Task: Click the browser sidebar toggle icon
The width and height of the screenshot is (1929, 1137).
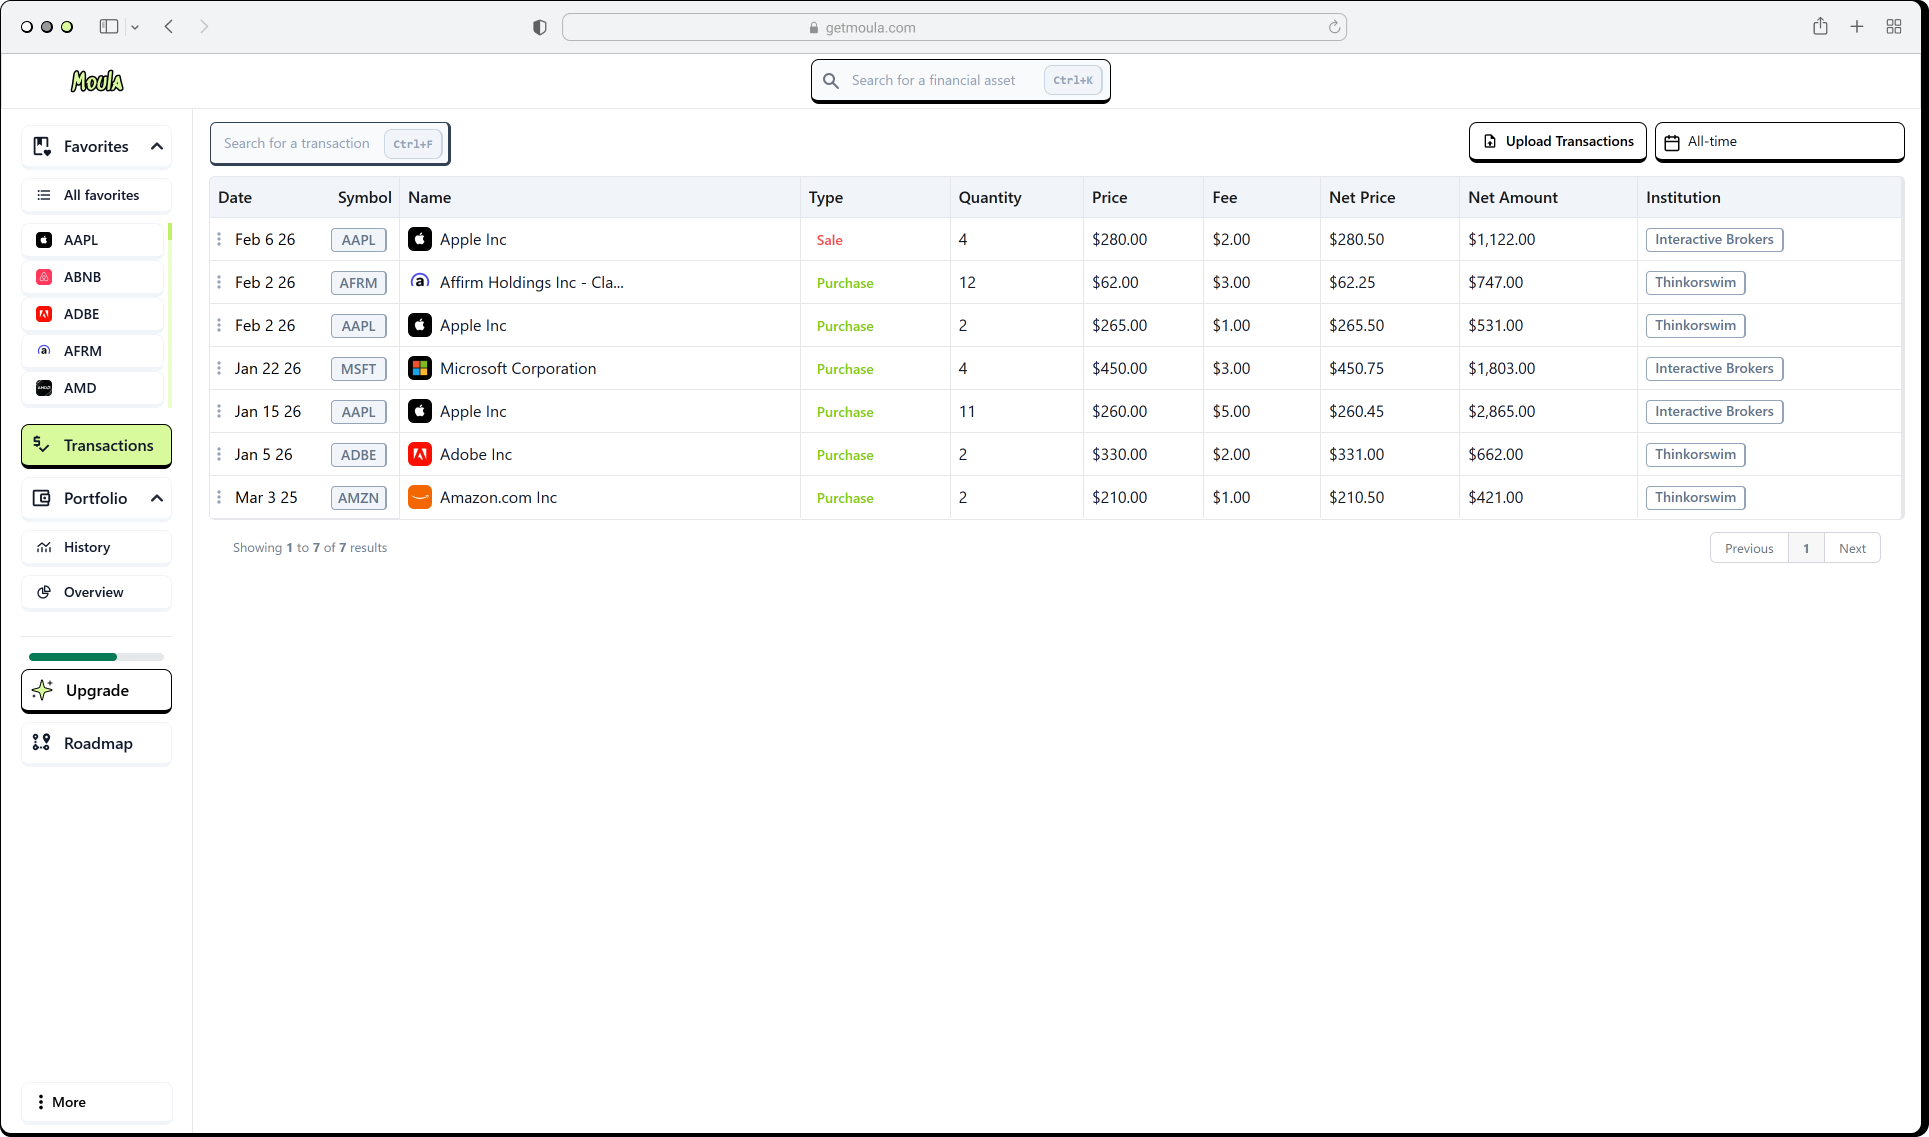Action: click(x=109, y=27)
